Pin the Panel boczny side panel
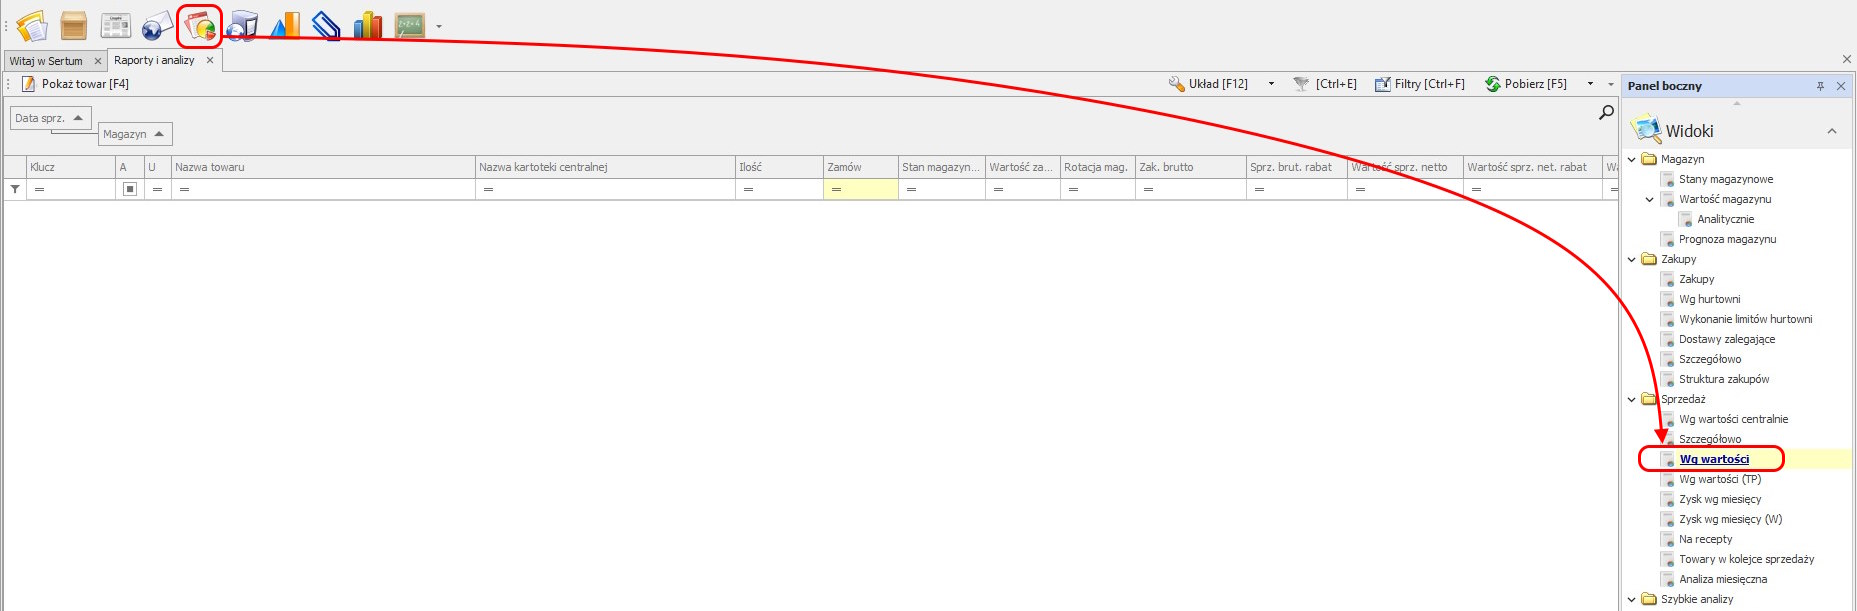The height and width of the screenshot is (611, 1857). pyautogui.click(x=1820, y=86)
